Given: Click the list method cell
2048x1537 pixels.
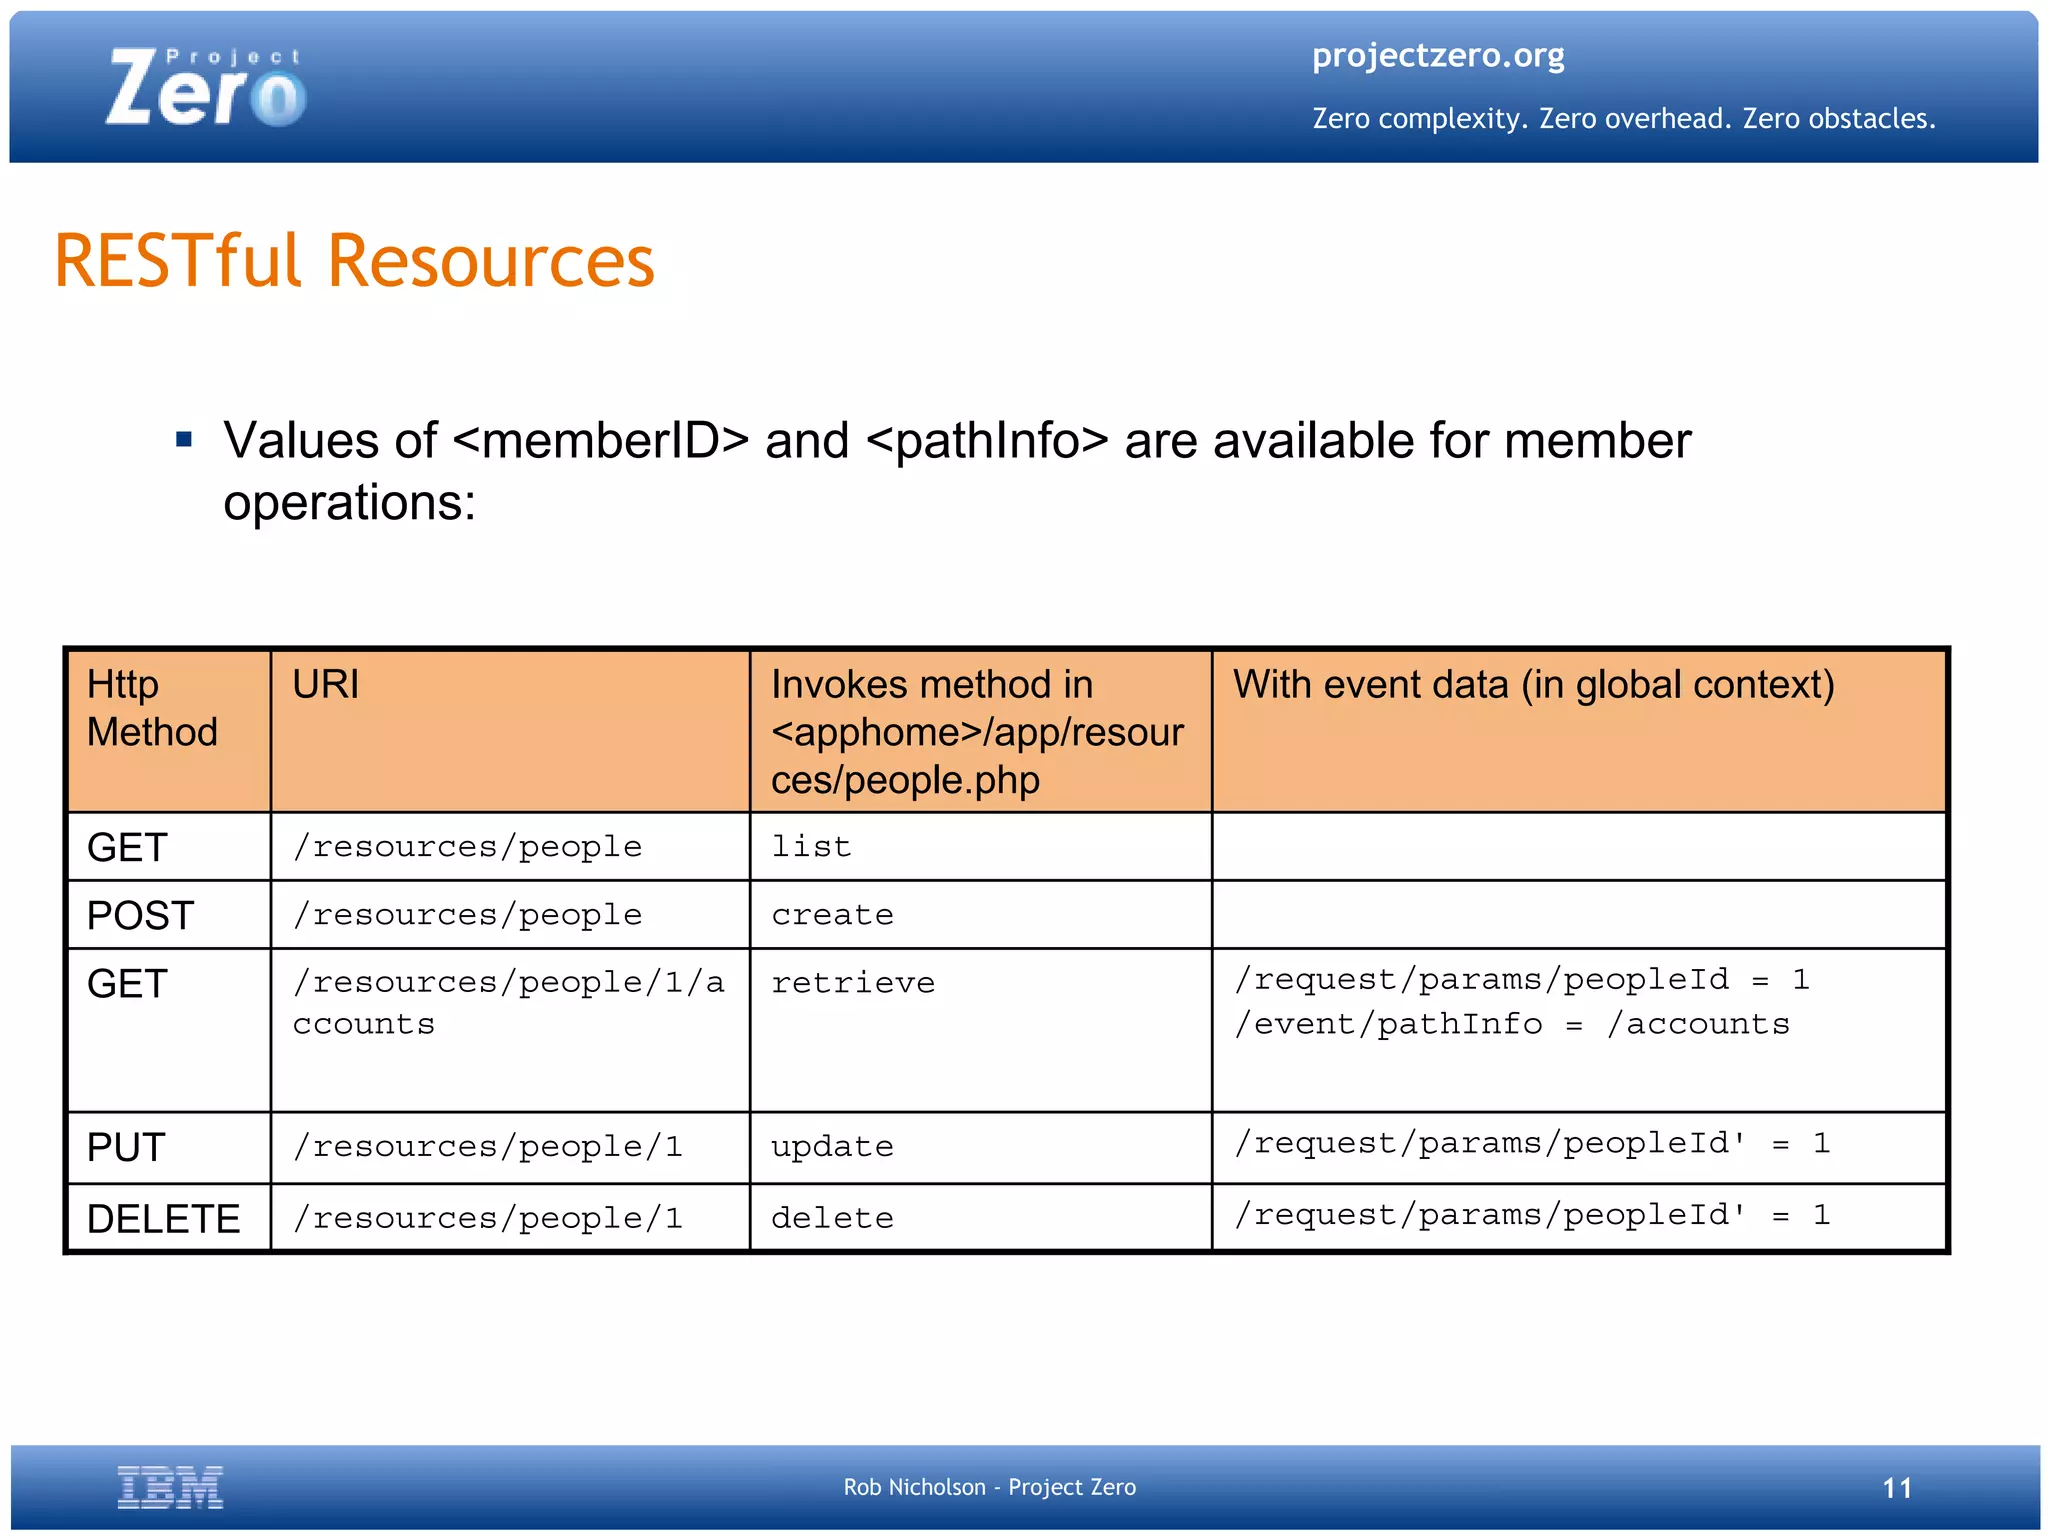Looking at the screenshot, I should (x=811, y=847).
